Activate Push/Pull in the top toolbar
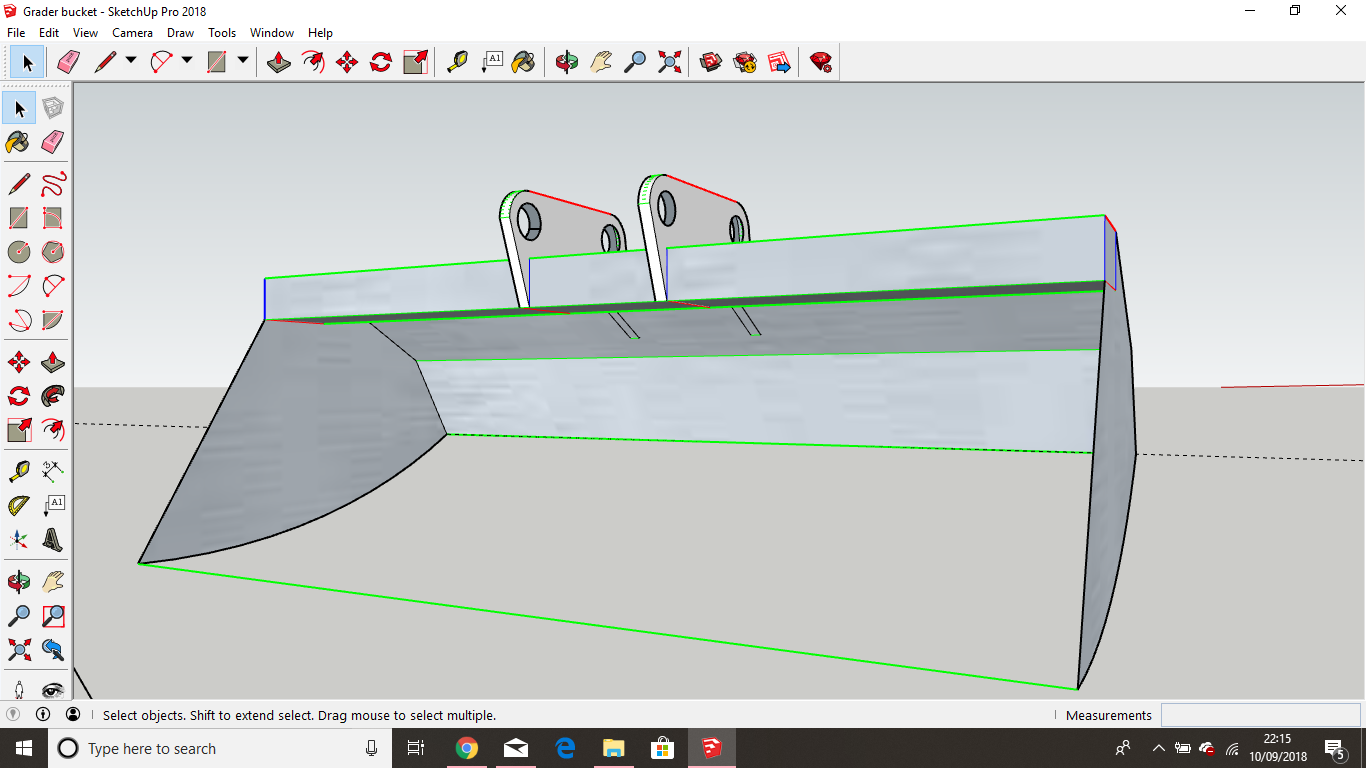This screenshot has height=768, width=1366. click(x=279, y=62)
